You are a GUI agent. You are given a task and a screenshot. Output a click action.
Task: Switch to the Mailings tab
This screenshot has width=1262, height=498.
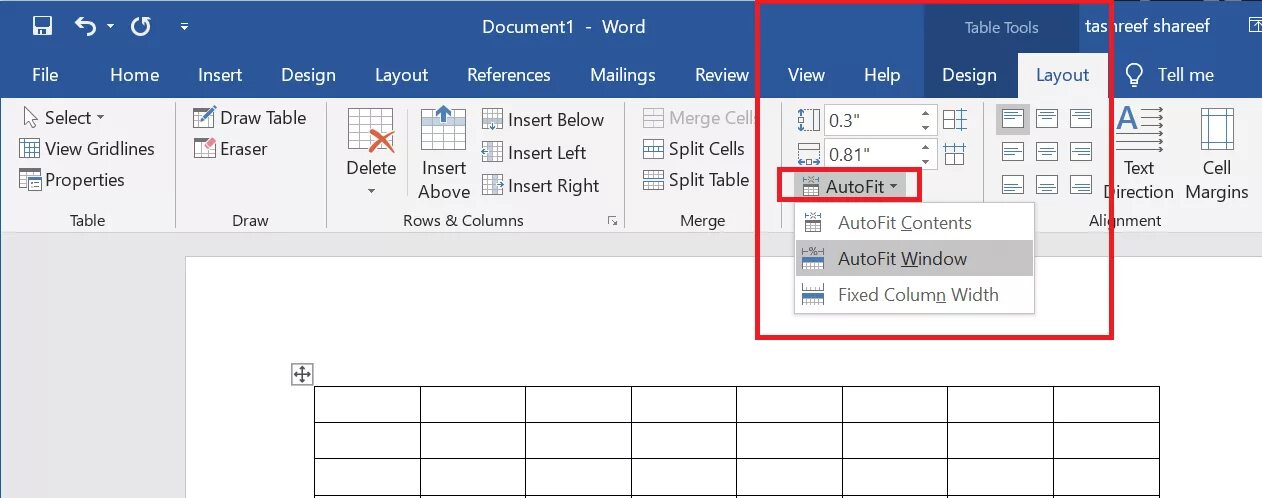point(623,75)
